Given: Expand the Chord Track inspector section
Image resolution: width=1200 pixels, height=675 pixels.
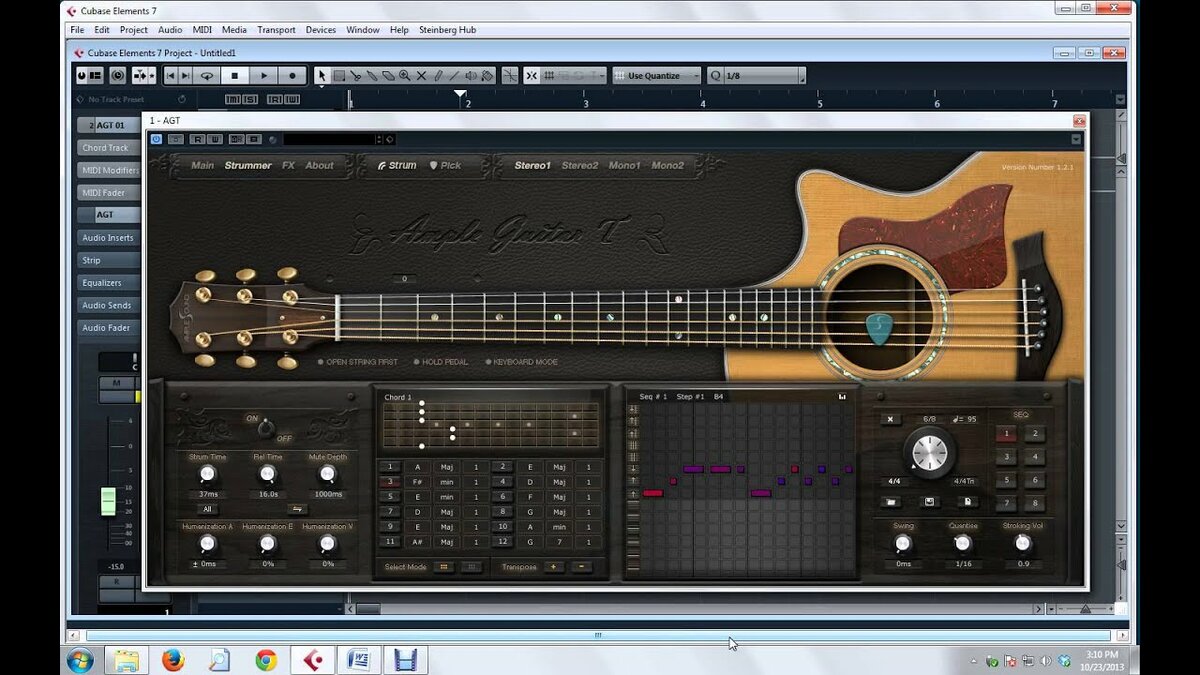Looking at the screenshot, I should [x=107, y=148].
